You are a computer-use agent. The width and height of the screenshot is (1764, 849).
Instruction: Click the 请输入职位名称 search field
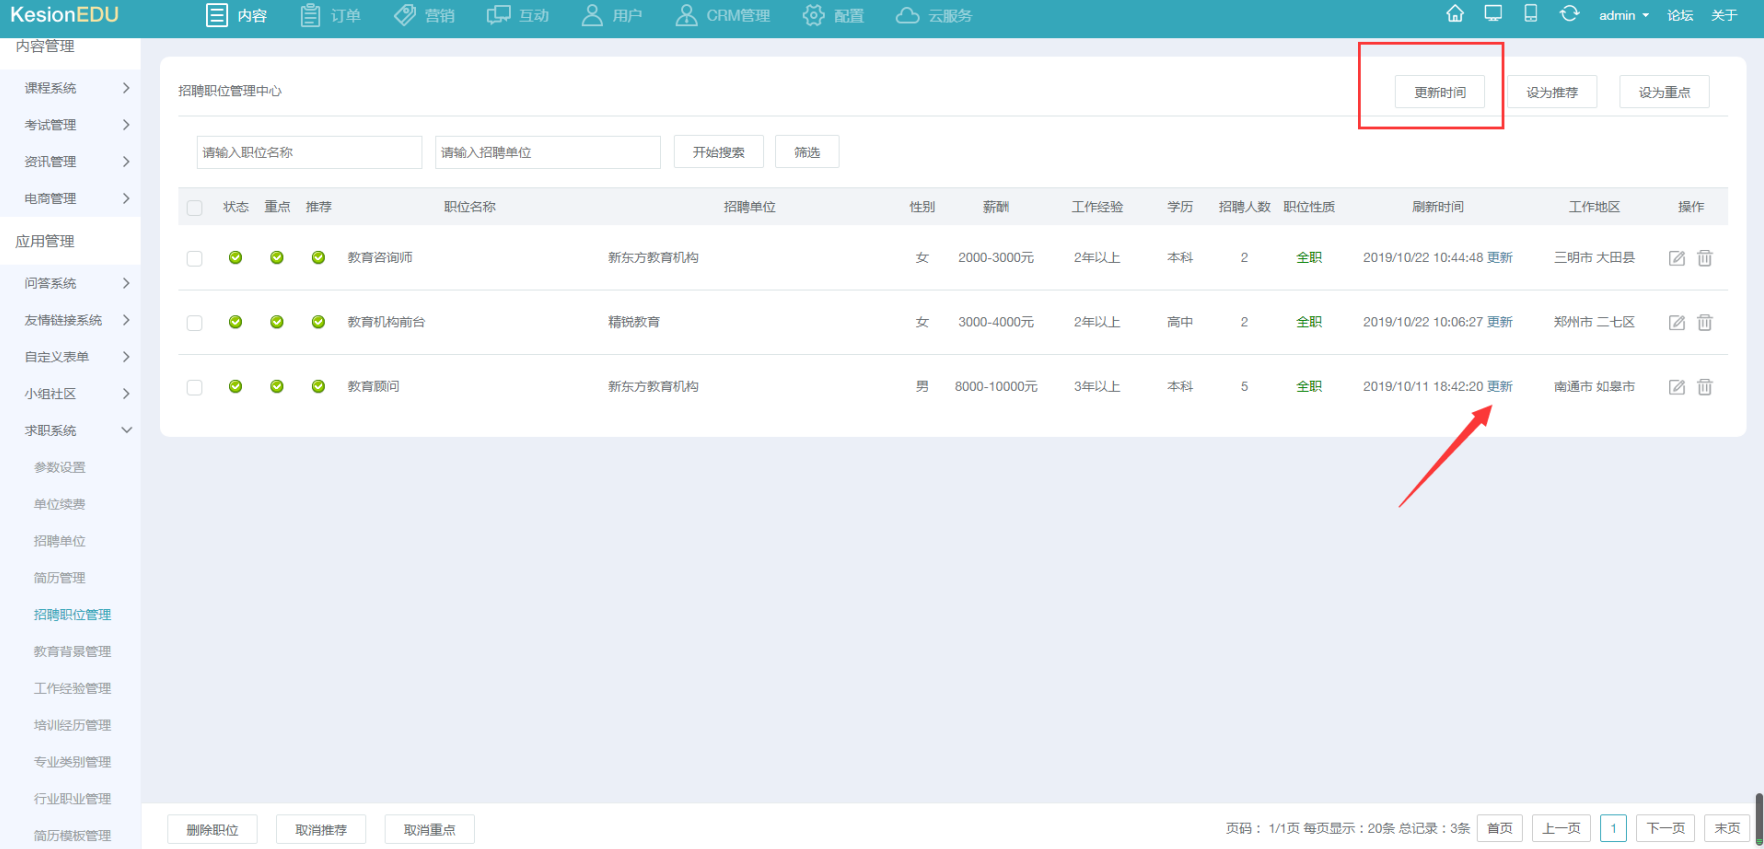[309, 152]
